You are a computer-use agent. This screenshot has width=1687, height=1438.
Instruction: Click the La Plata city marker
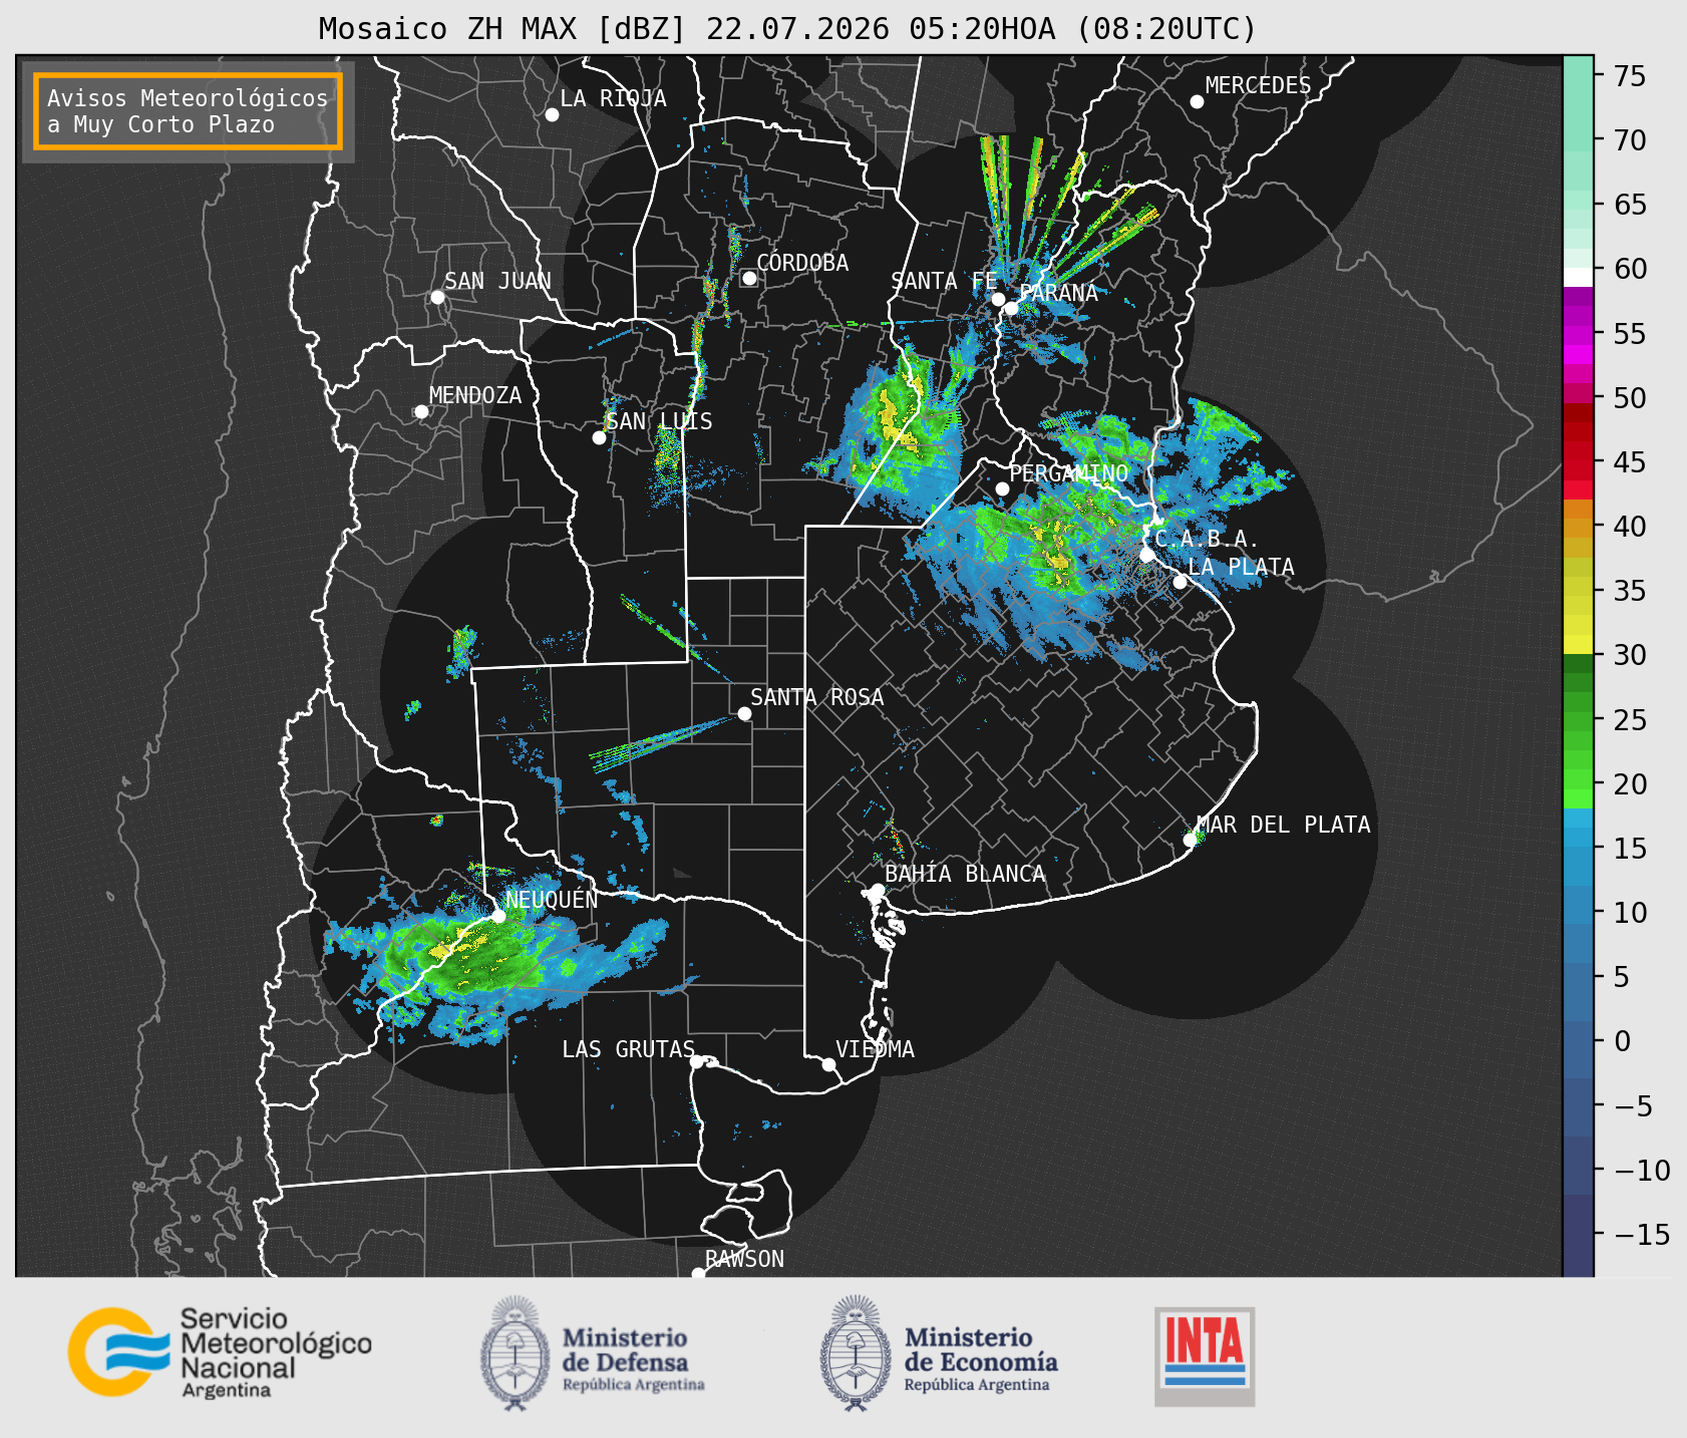1180,582
